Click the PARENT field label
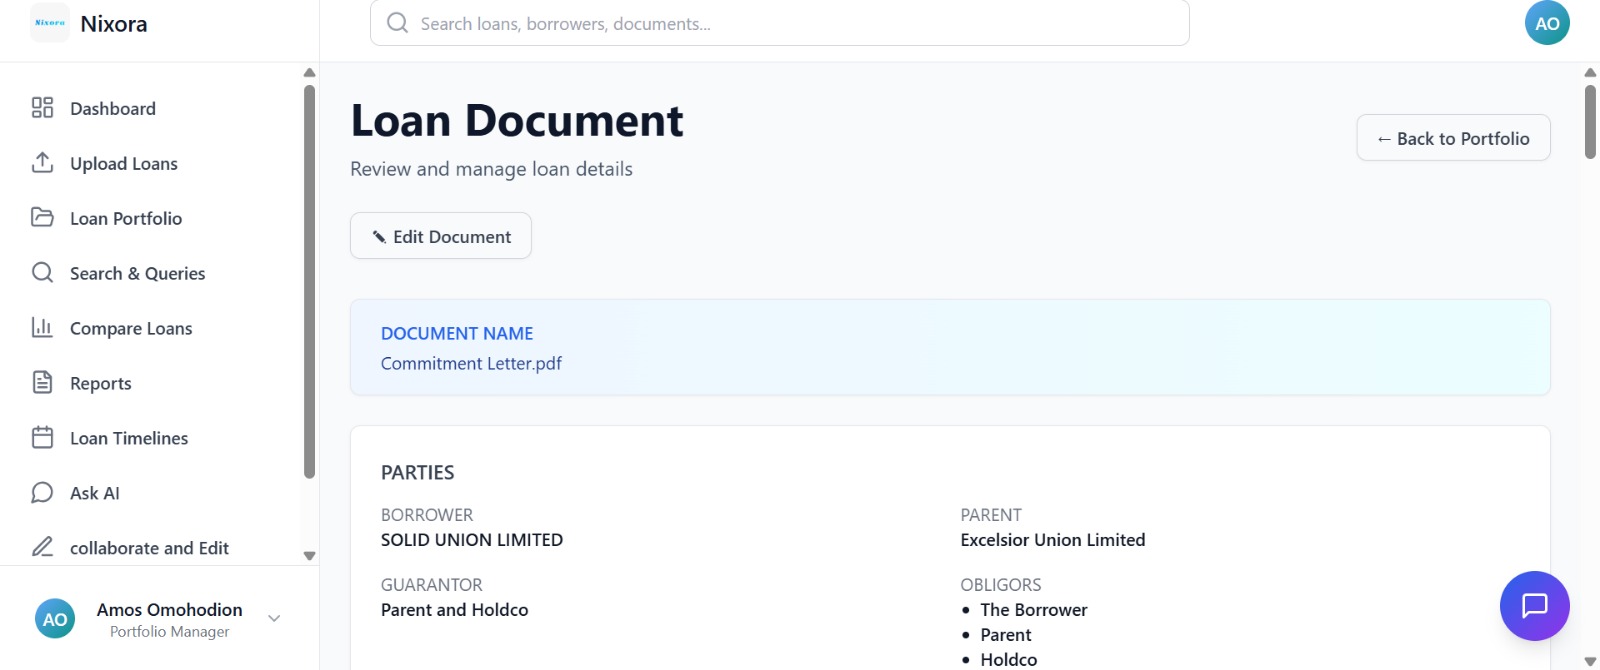Screen dimensions: 1600x670 (x=990, y=515)
